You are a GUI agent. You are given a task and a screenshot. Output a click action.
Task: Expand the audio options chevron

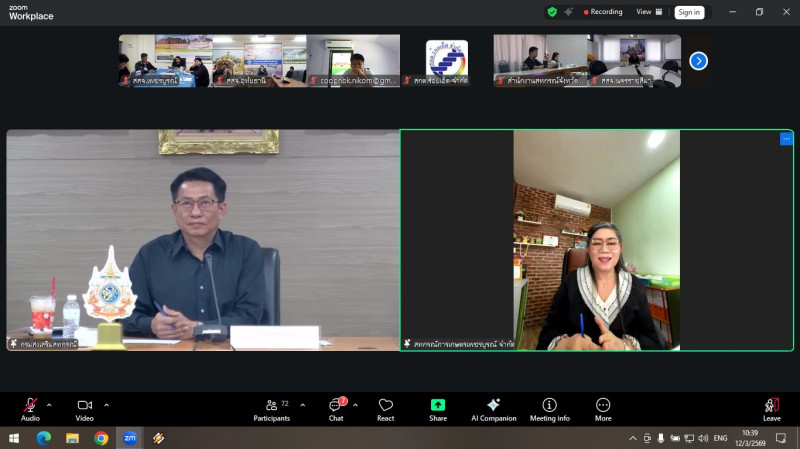(x=49, y=405)
